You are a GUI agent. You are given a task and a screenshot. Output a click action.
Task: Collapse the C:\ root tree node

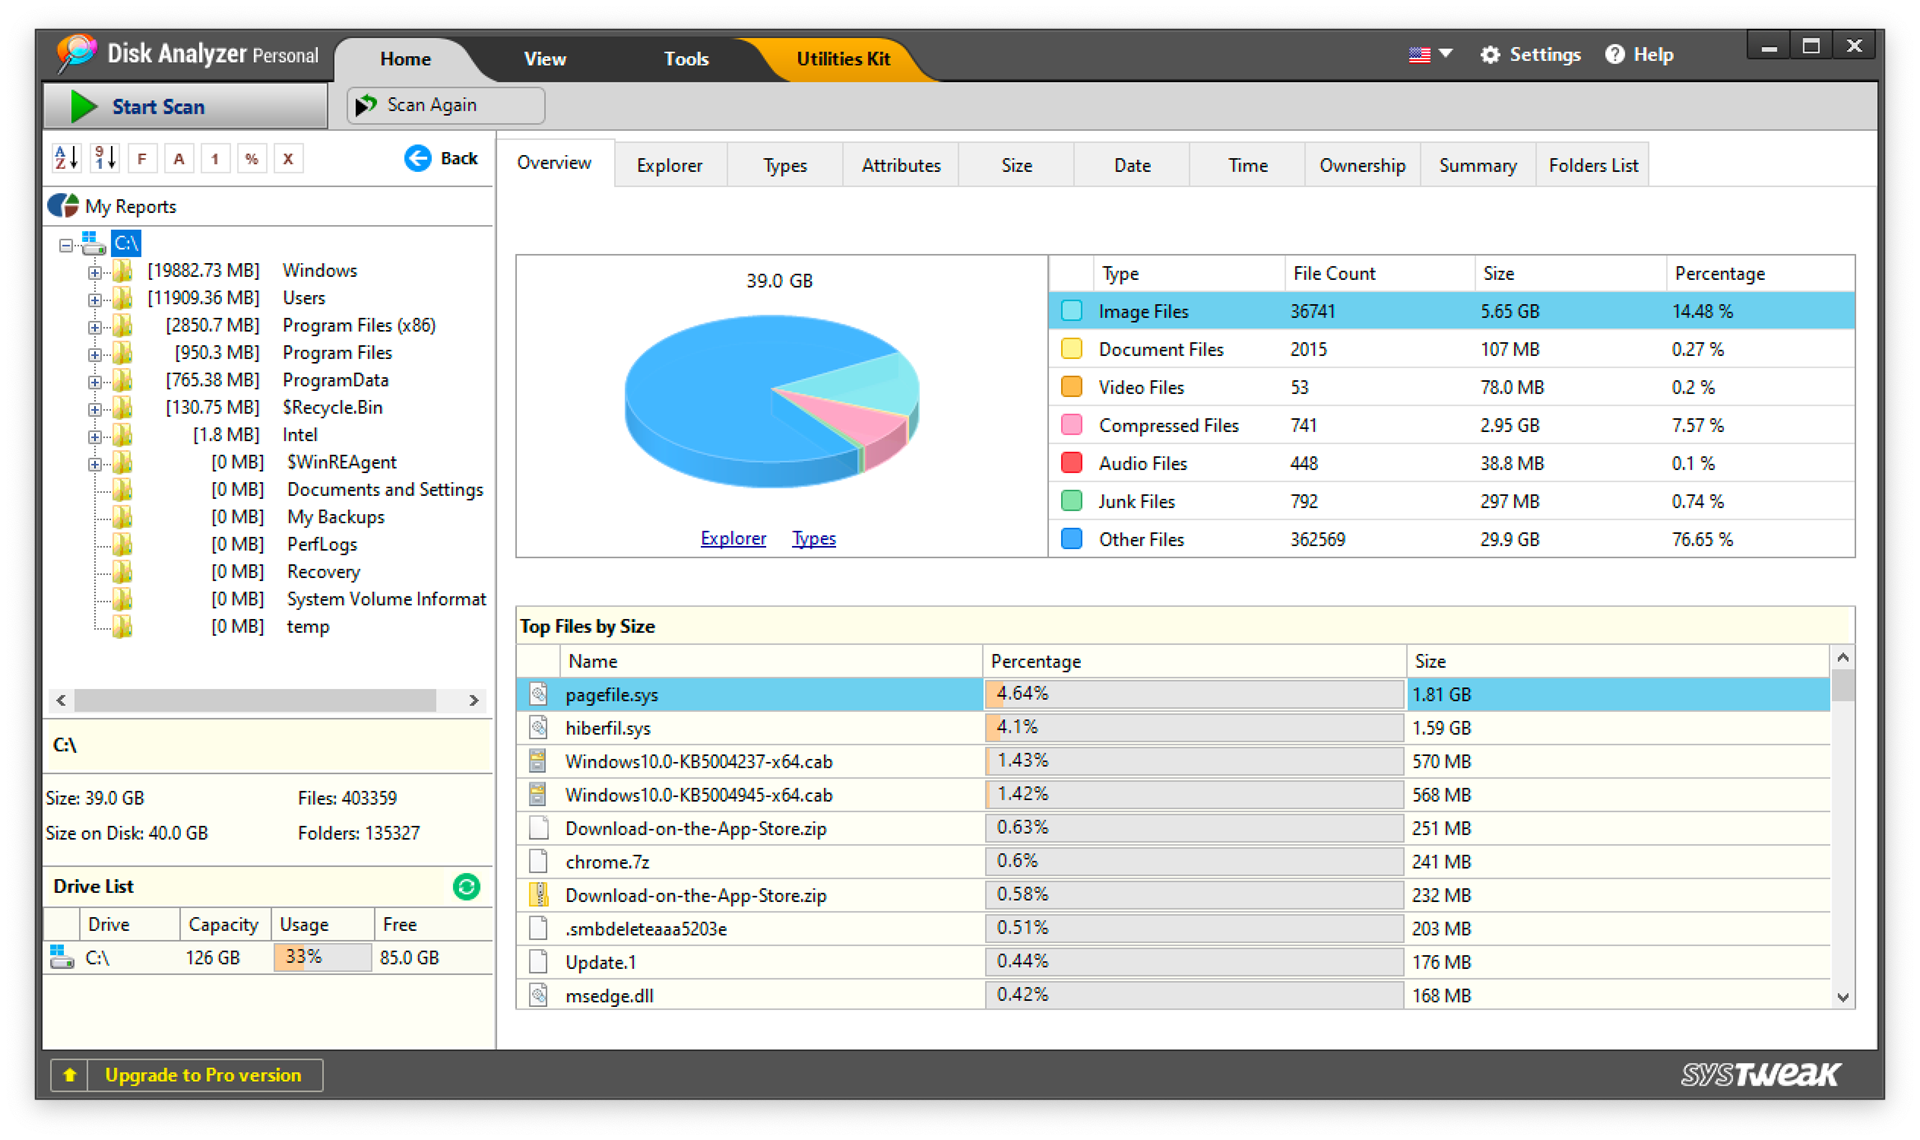[x=66, y=244]
